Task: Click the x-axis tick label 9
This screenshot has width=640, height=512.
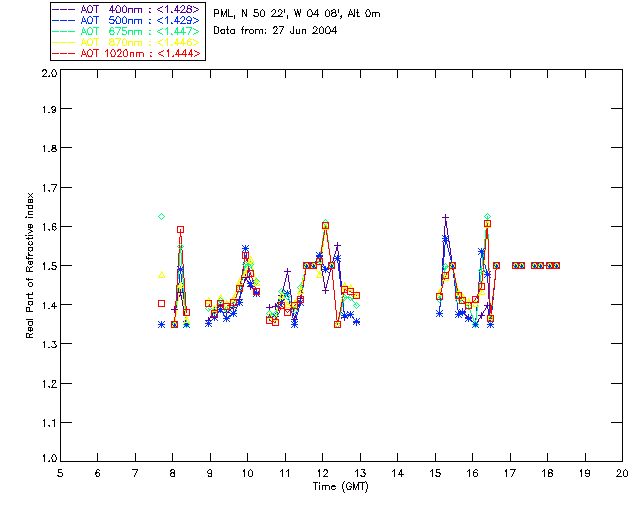Action: click(210, 473)
